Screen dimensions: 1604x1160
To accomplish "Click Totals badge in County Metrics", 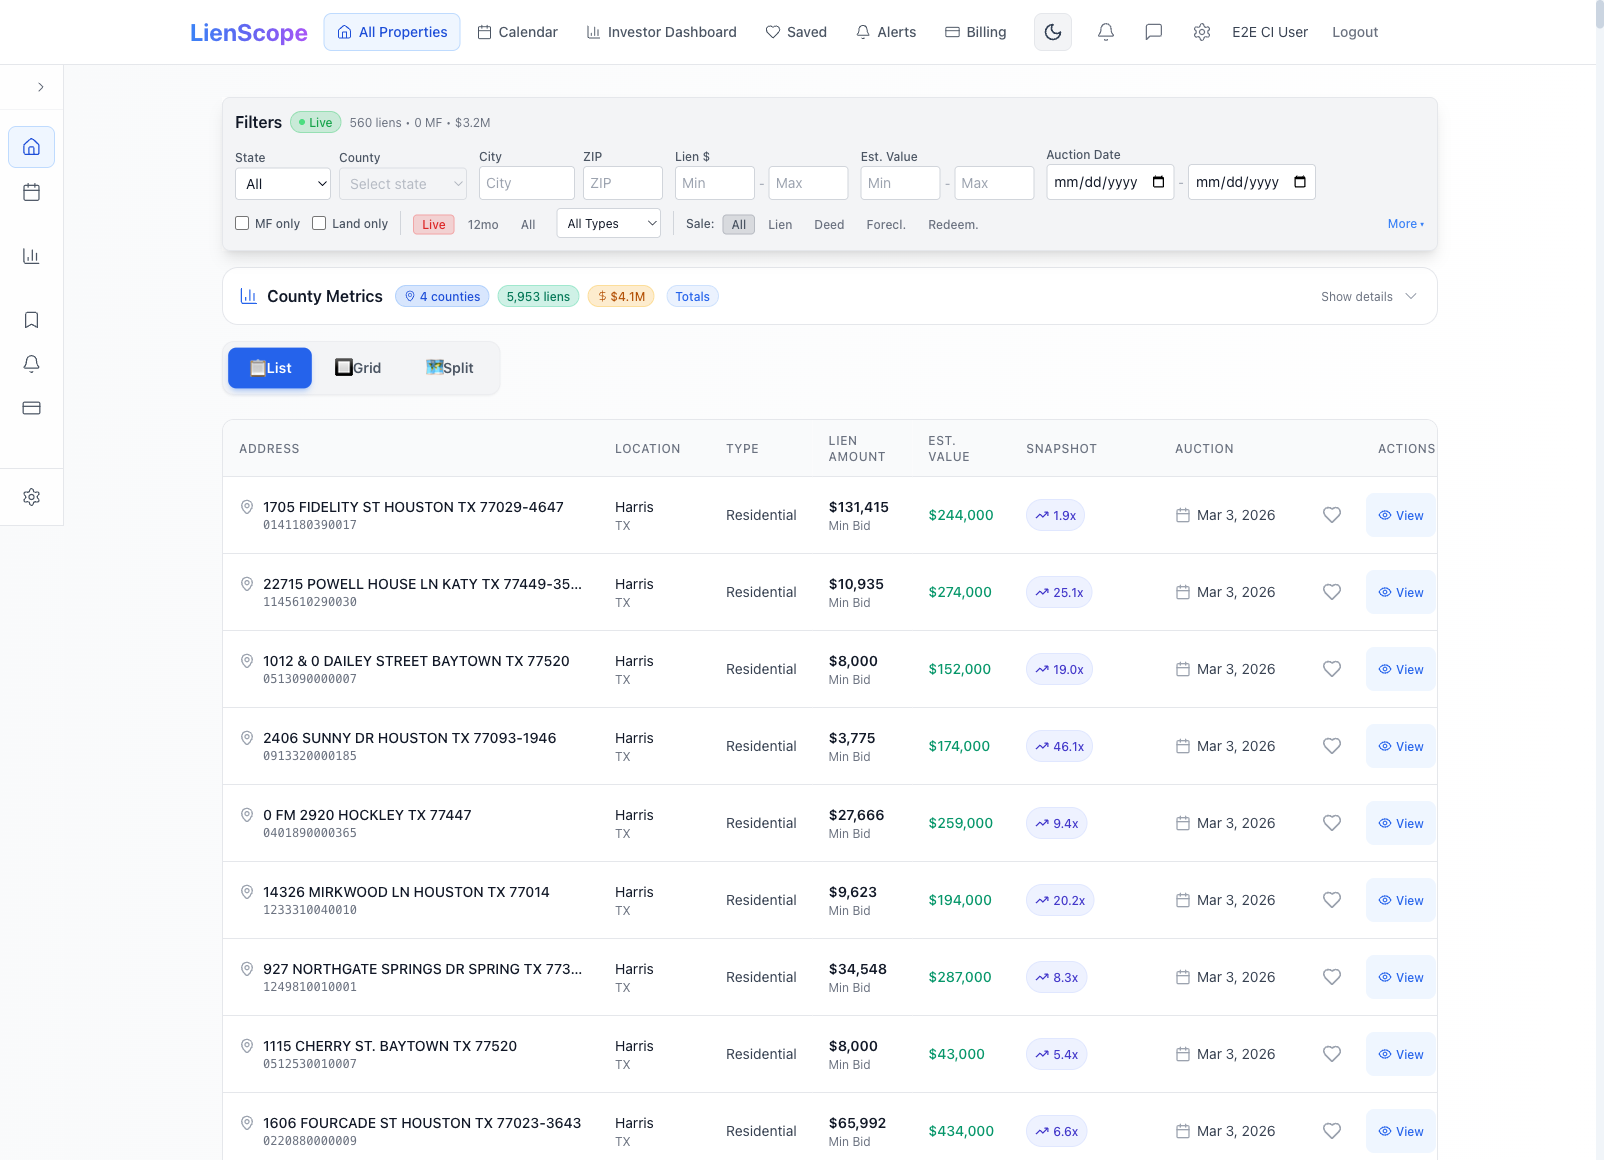I will [x=692, y=296].
